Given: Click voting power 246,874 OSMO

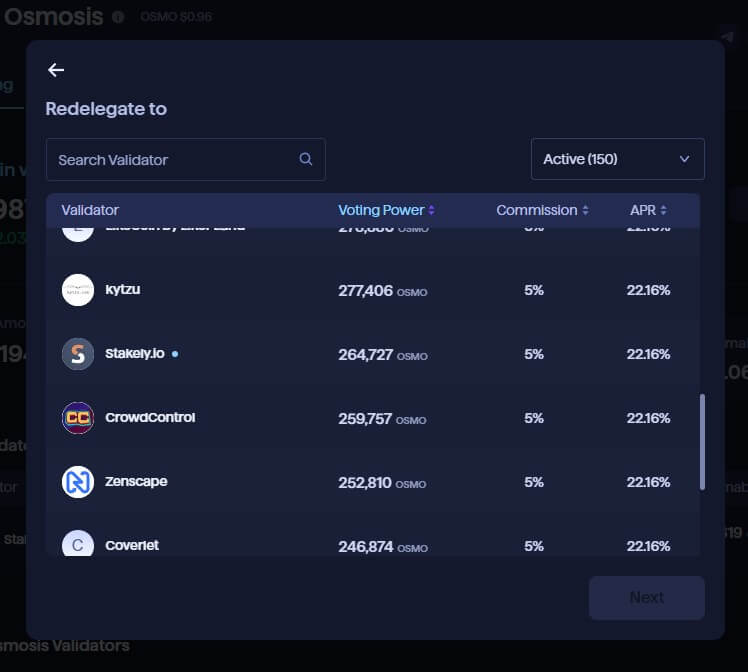Looking at the screenshot, I should [x=383, y=546].
